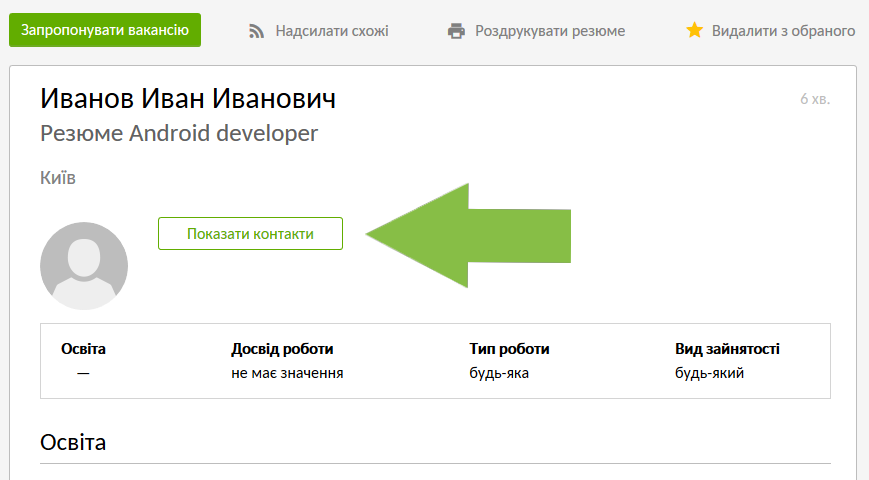Click the будь-яка value
869x480 pixels.
click(x=499, y=373)
